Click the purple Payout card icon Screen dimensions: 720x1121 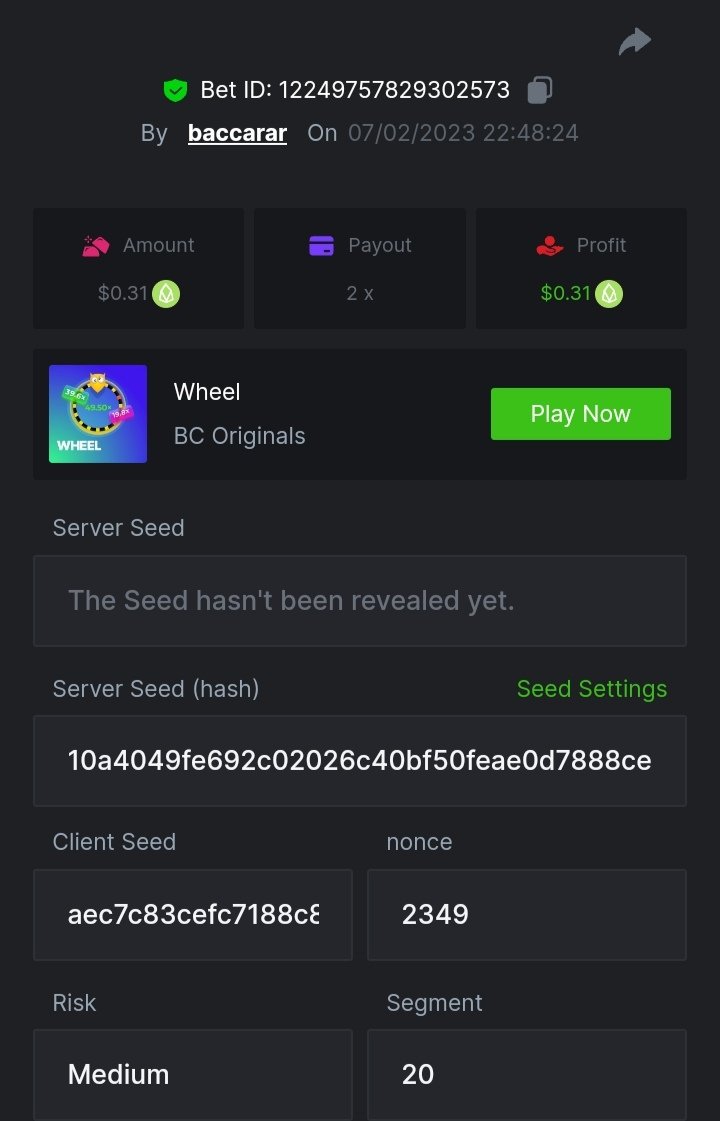(x=321, y=246)
